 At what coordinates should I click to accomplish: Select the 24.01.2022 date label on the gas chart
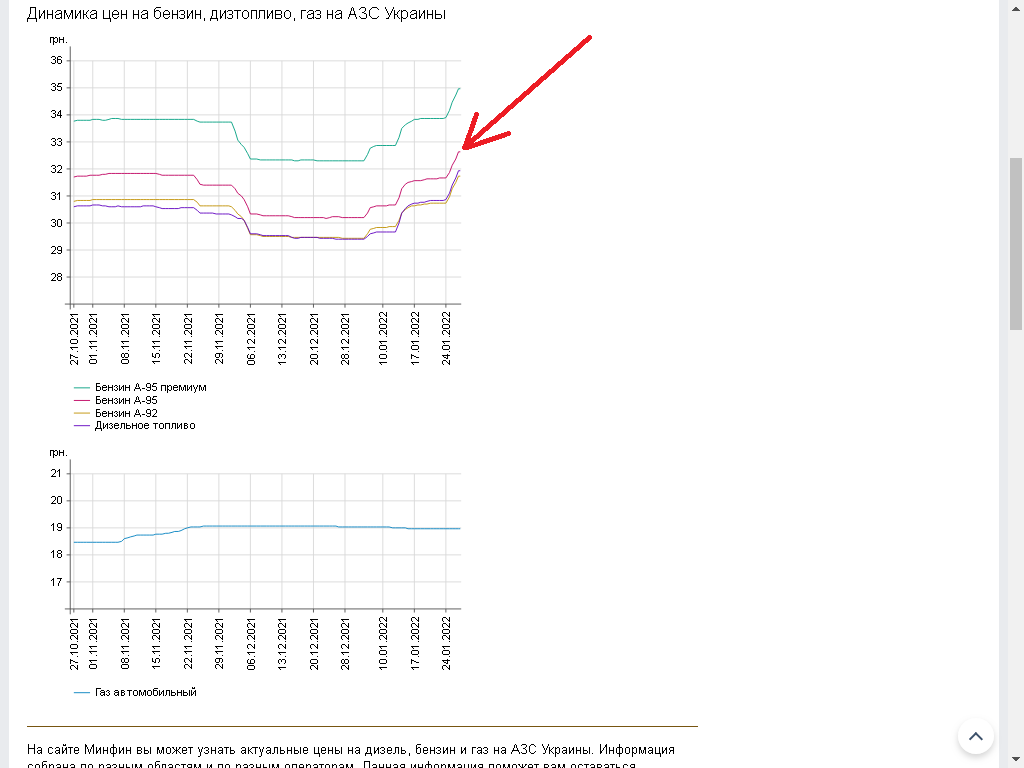coord(447,644)
